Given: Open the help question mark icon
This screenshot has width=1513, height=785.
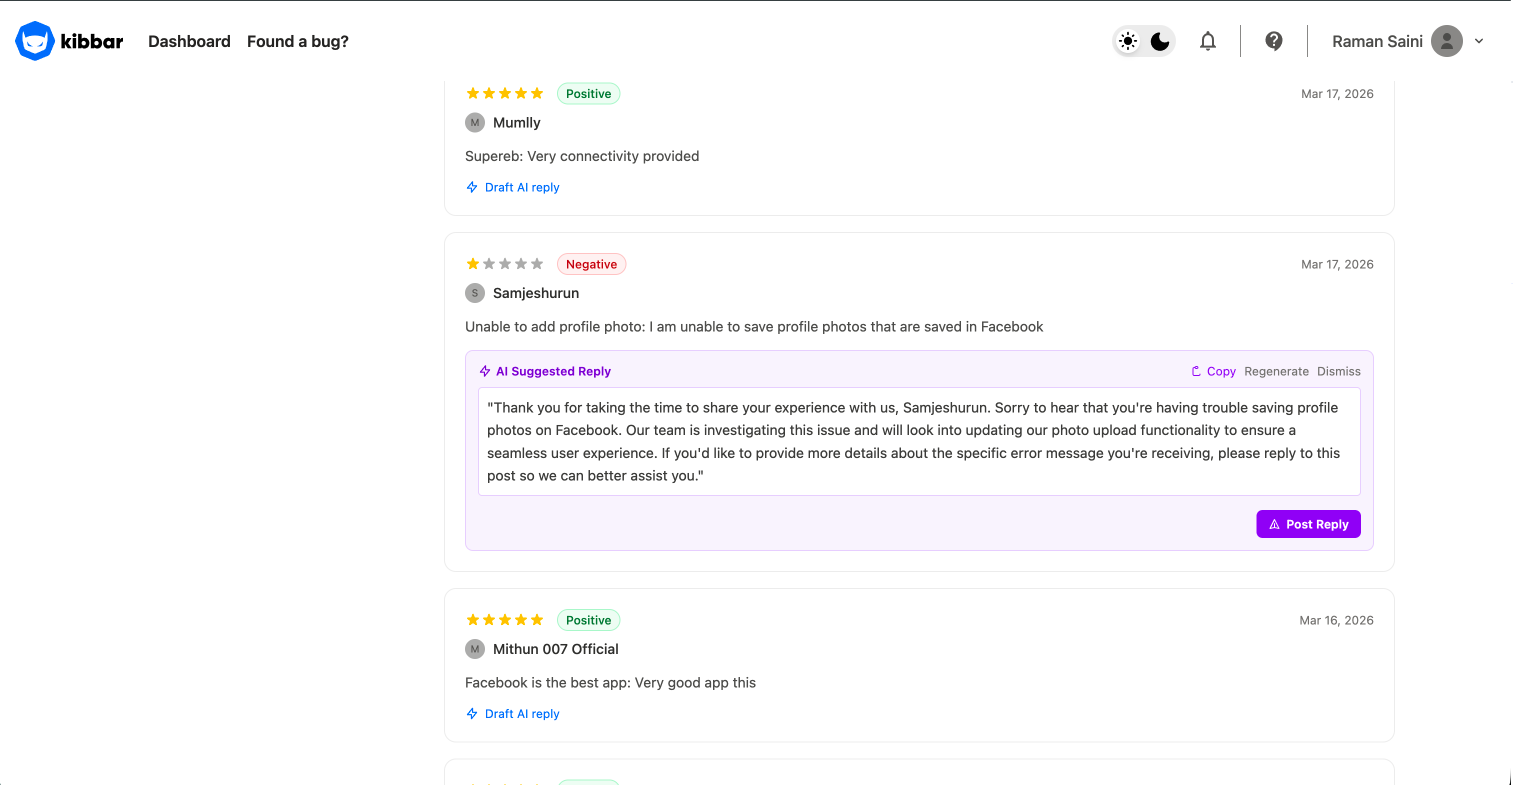Looking at the screenshot, I should pyautogui.click(x=1274, y=41).
